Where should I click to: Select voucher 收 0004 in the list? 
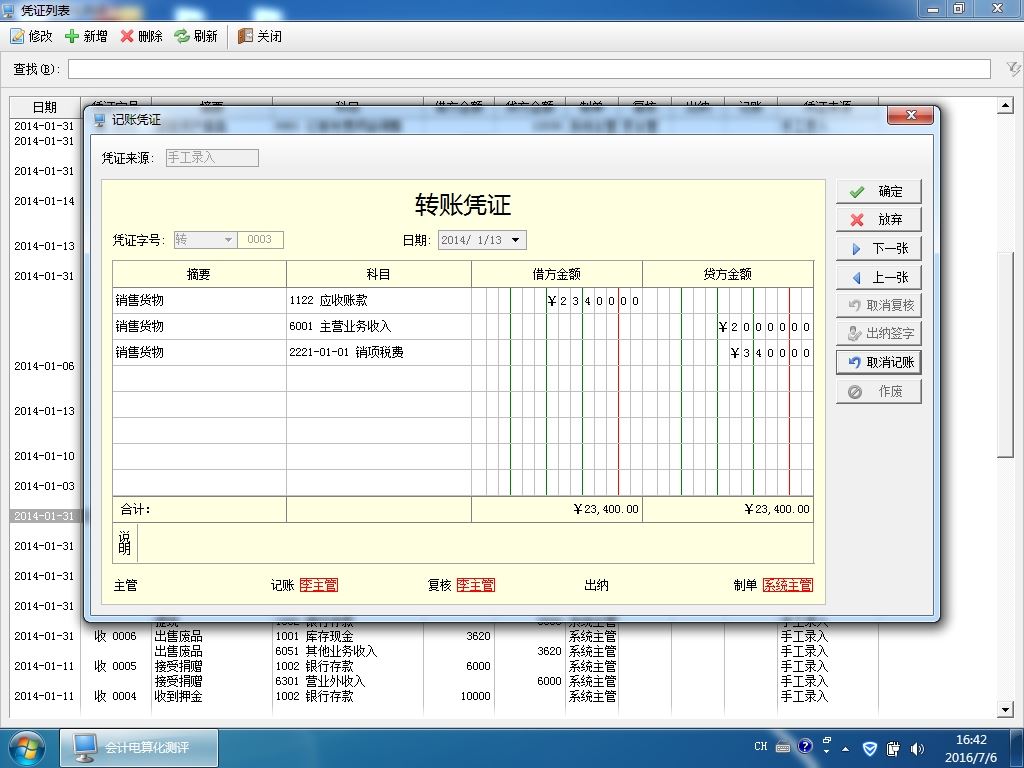point(116,696)
